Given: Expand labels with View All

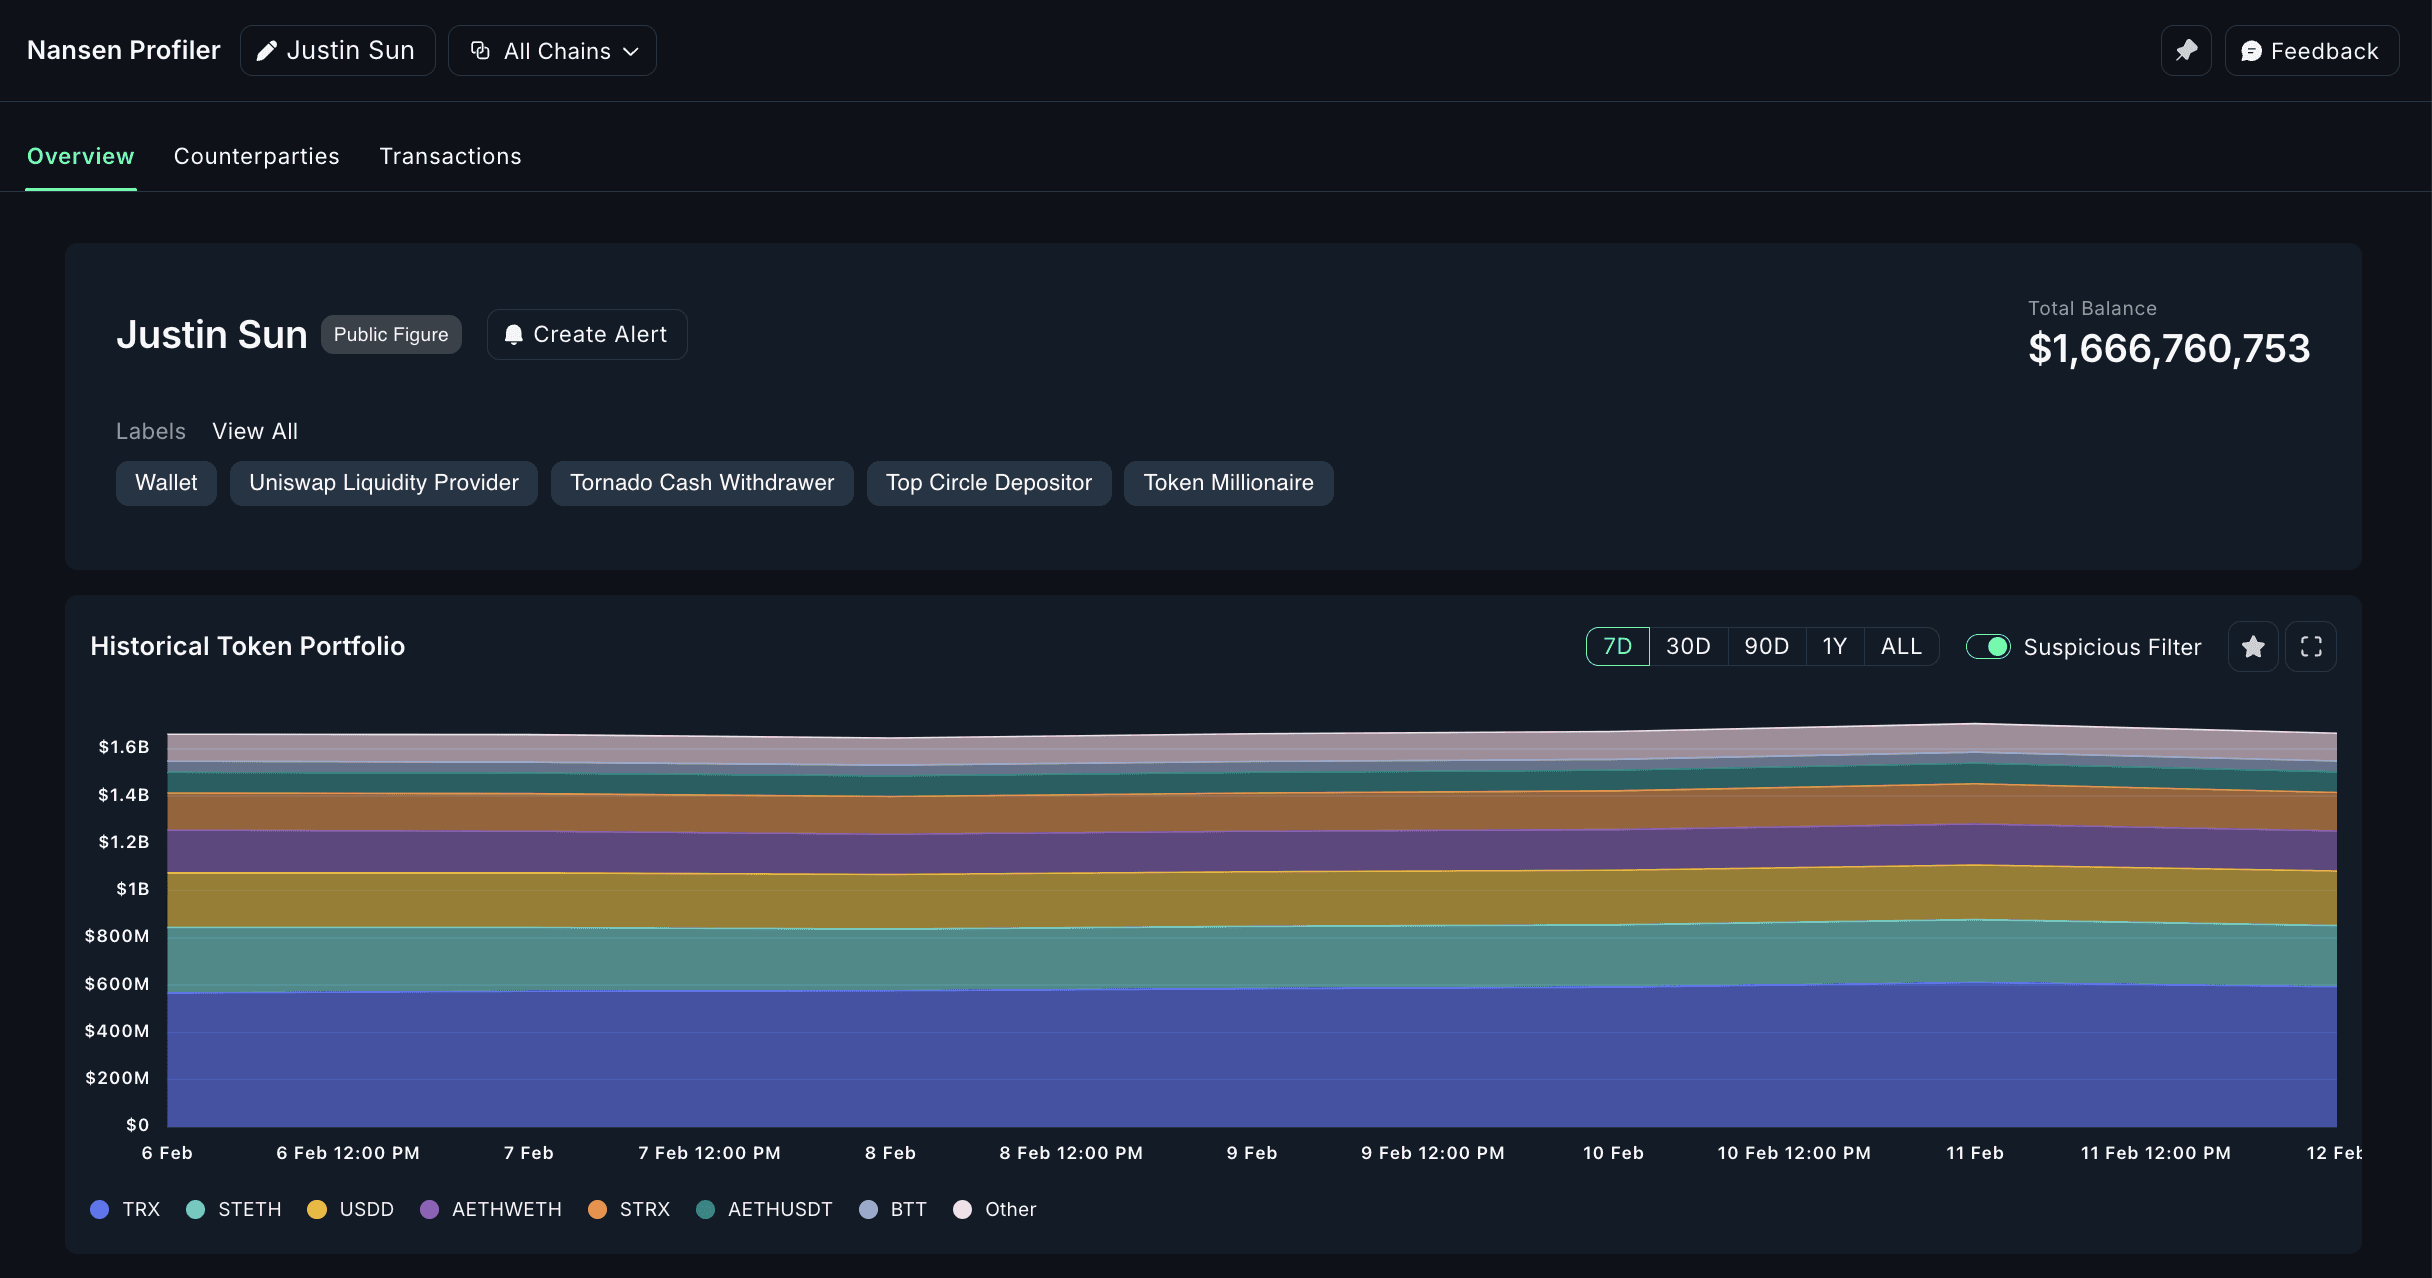Looking at the screenshot, I should [255, 431].
